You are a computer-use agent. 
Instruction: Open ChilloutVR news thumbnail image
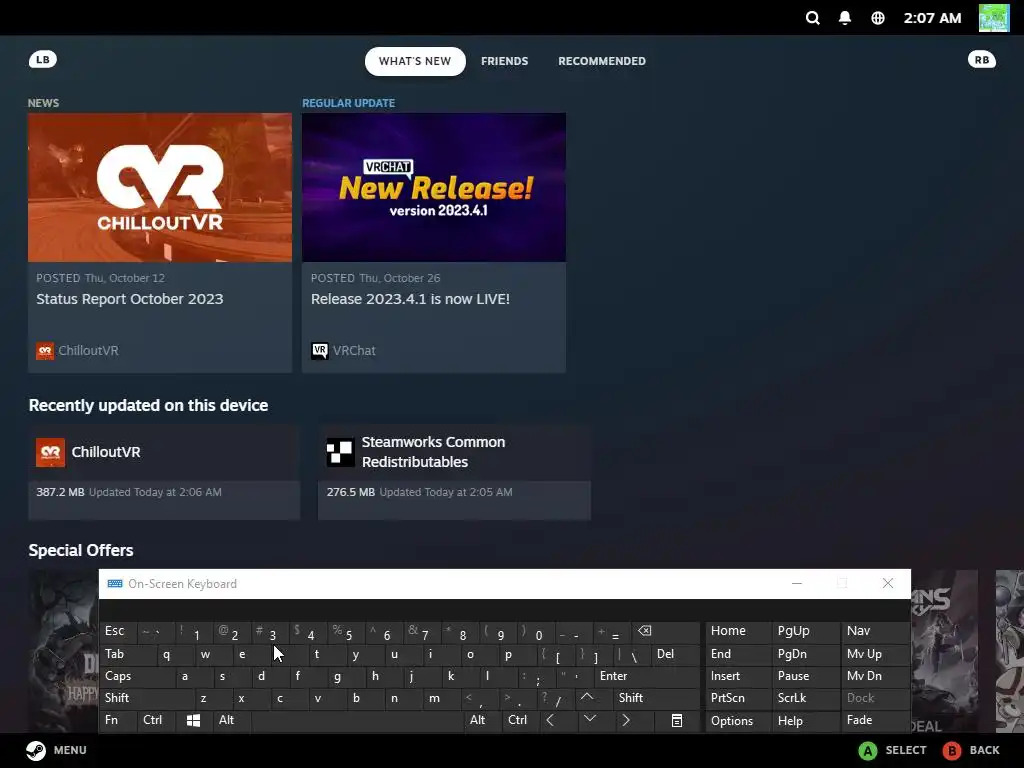click(160, 187)
